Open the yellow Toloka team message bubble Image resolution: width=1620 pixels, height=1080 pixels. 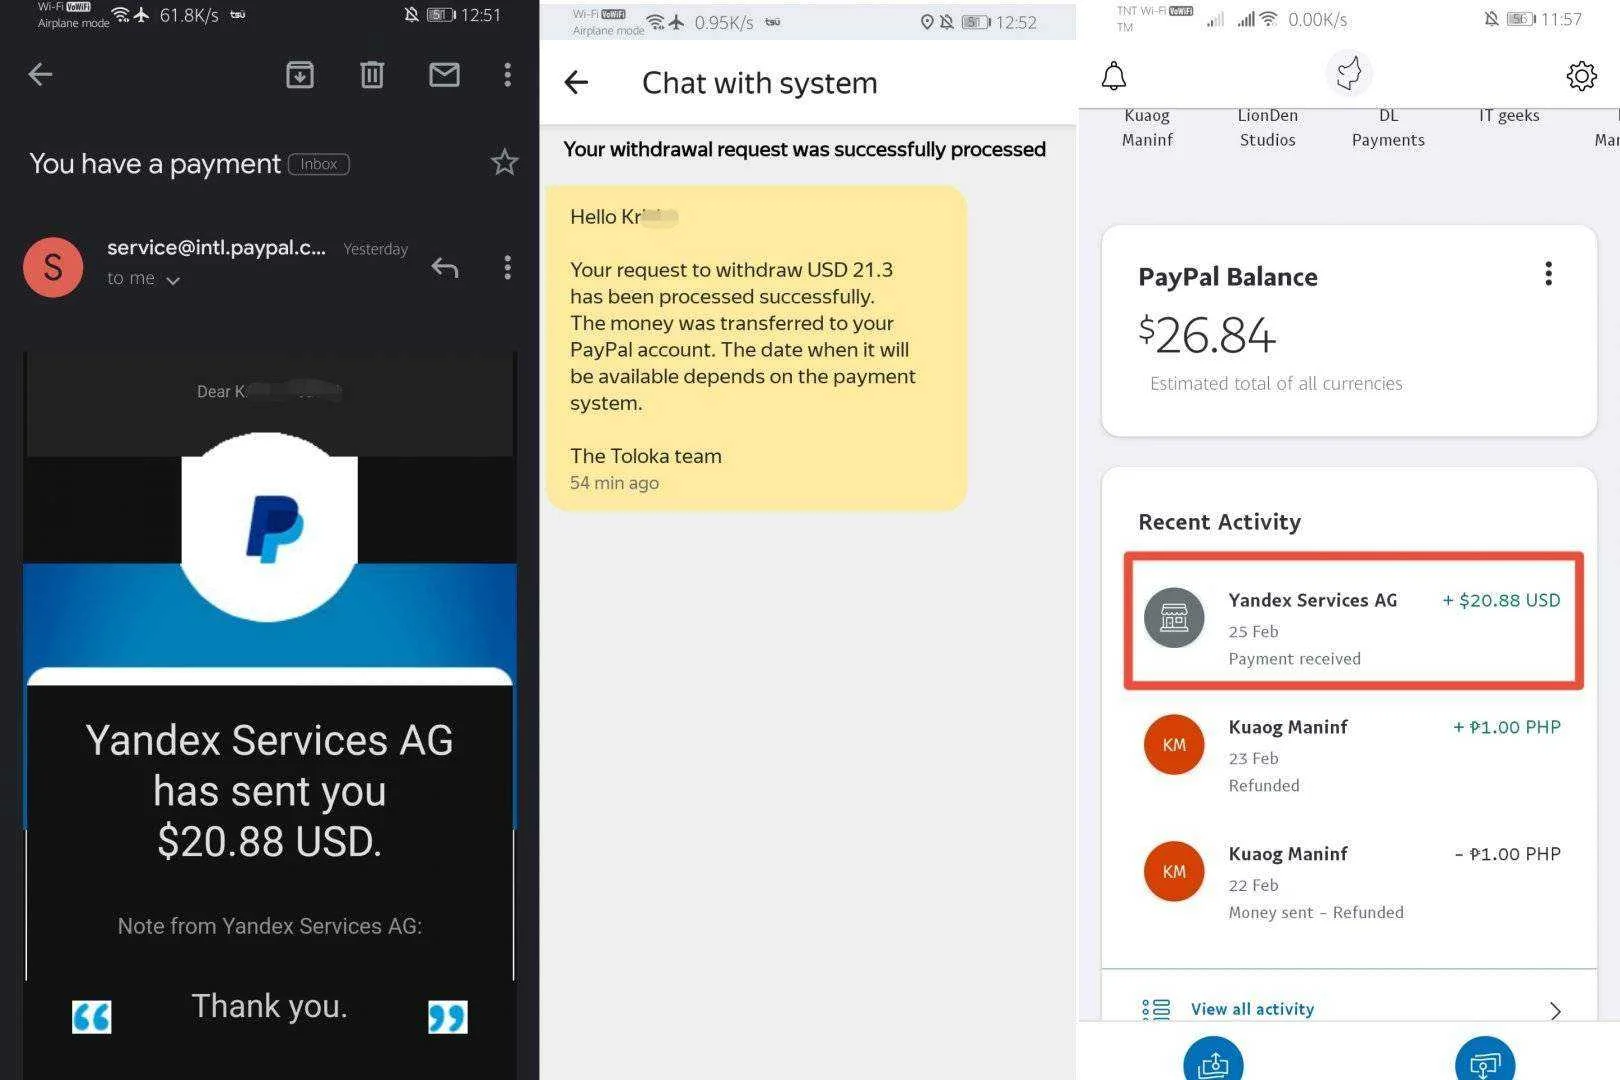pos(756,348)
